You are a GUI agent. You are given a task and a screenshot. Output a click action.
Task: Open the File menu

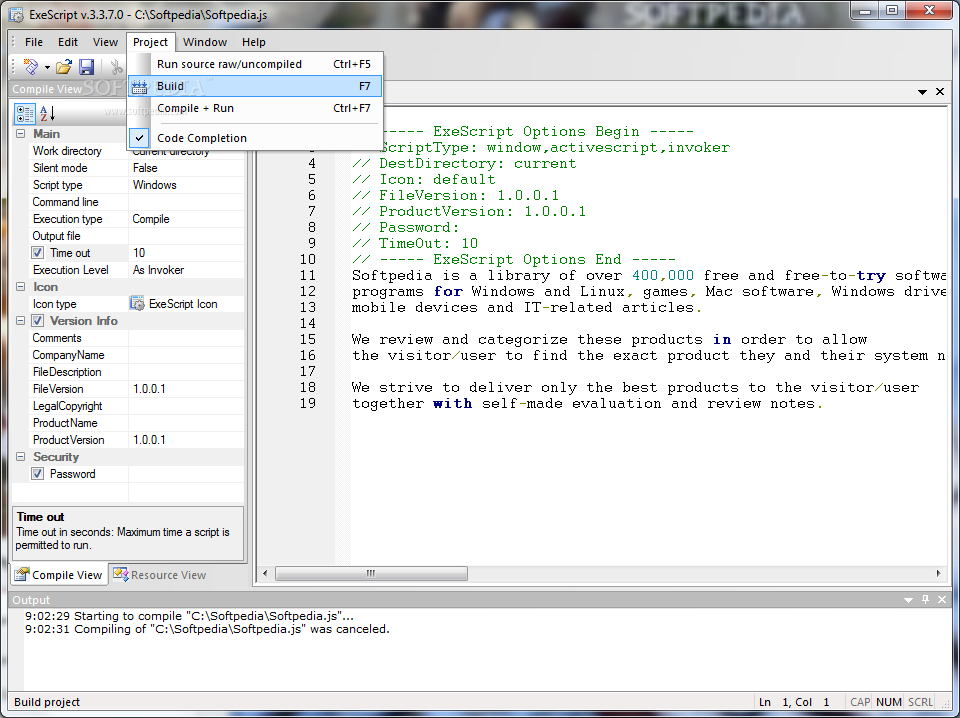[x=34, y=42]
